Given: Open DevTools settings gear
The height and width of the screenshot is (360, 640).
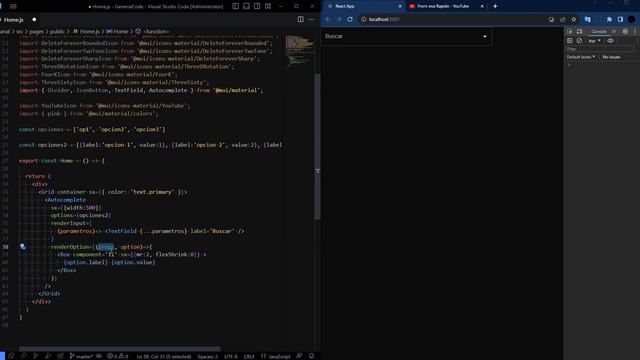Looking at the screenshot, I should pos(625,31).
